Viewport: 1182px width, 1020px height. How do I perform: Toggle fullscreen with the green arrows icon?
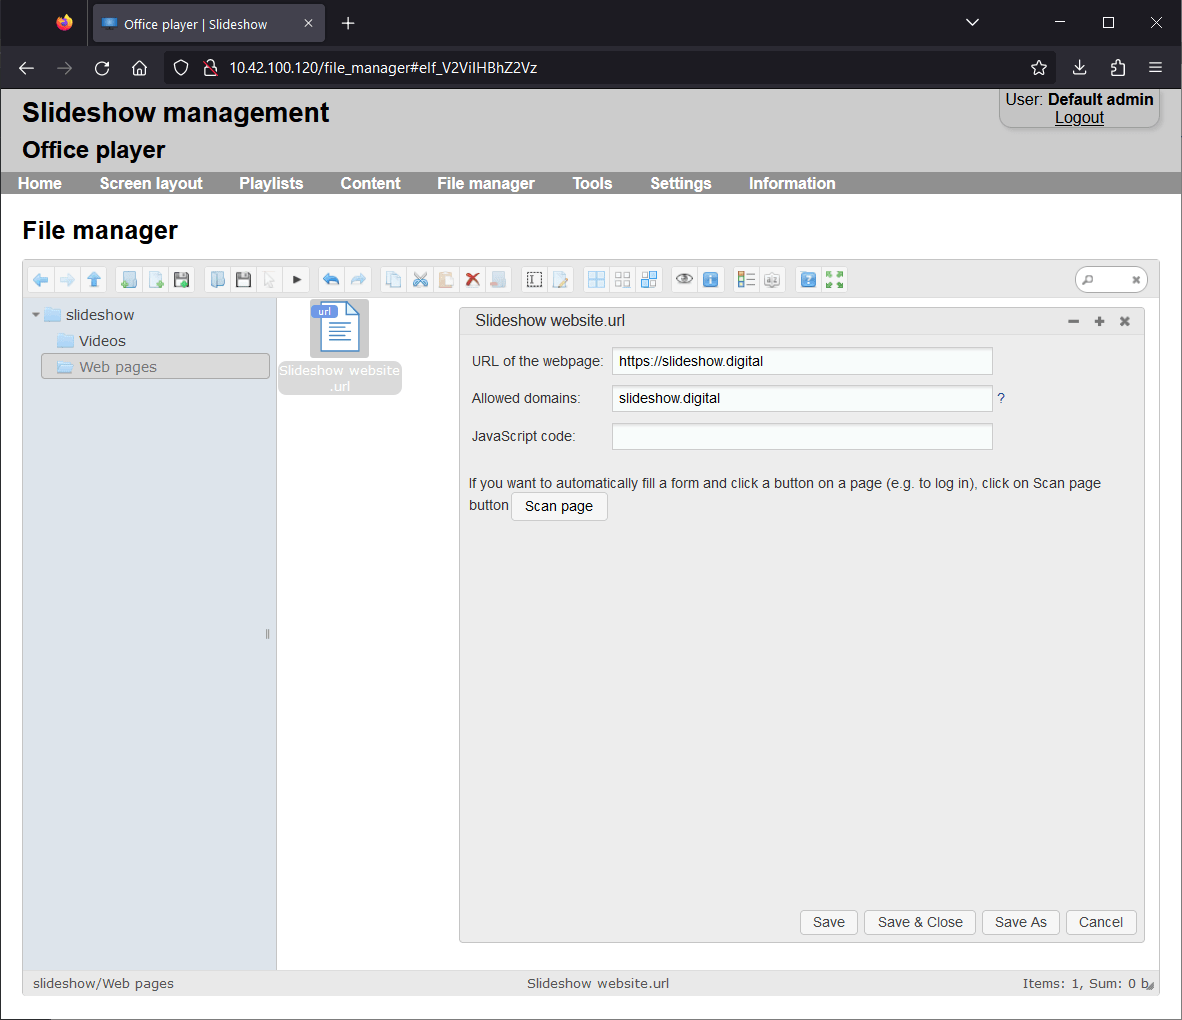coord(834,279)
